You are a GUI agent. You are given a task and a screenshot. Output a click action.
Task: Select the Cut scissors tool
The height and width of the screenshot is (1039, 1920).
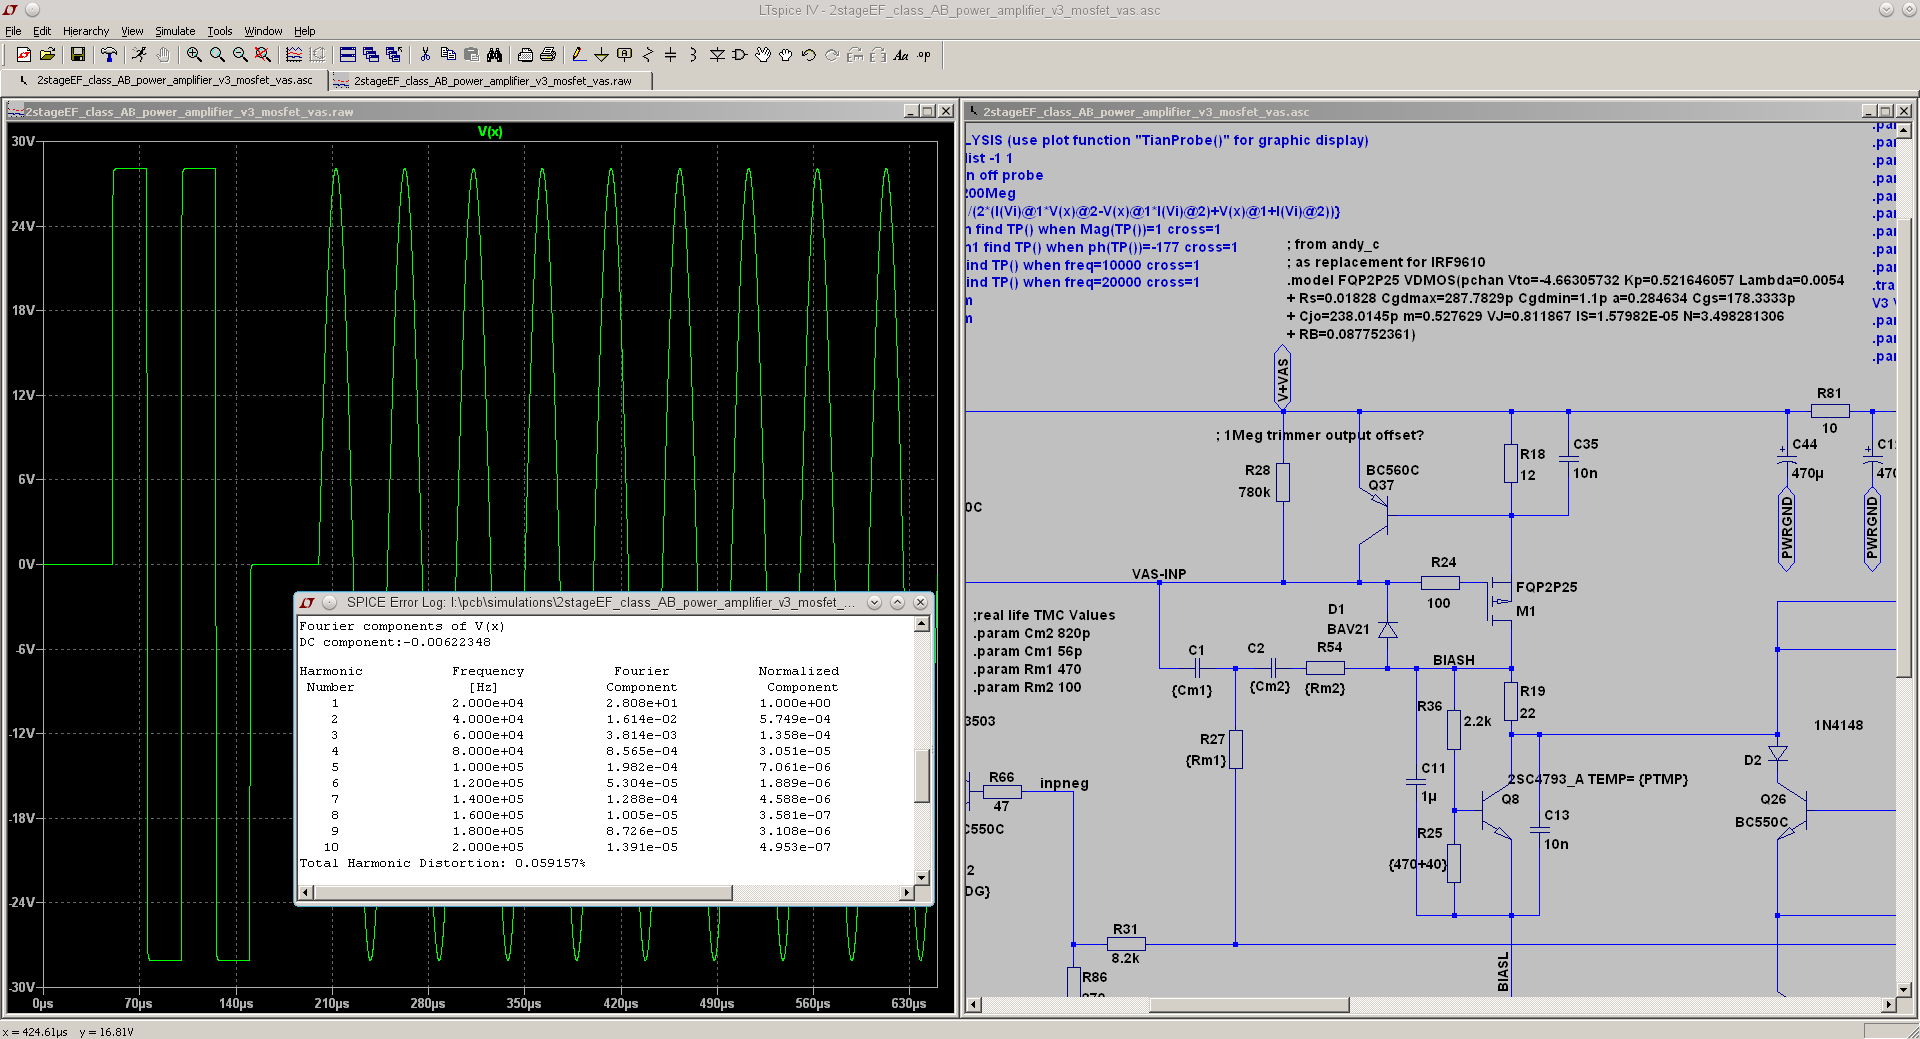click(x=425, y=55)
